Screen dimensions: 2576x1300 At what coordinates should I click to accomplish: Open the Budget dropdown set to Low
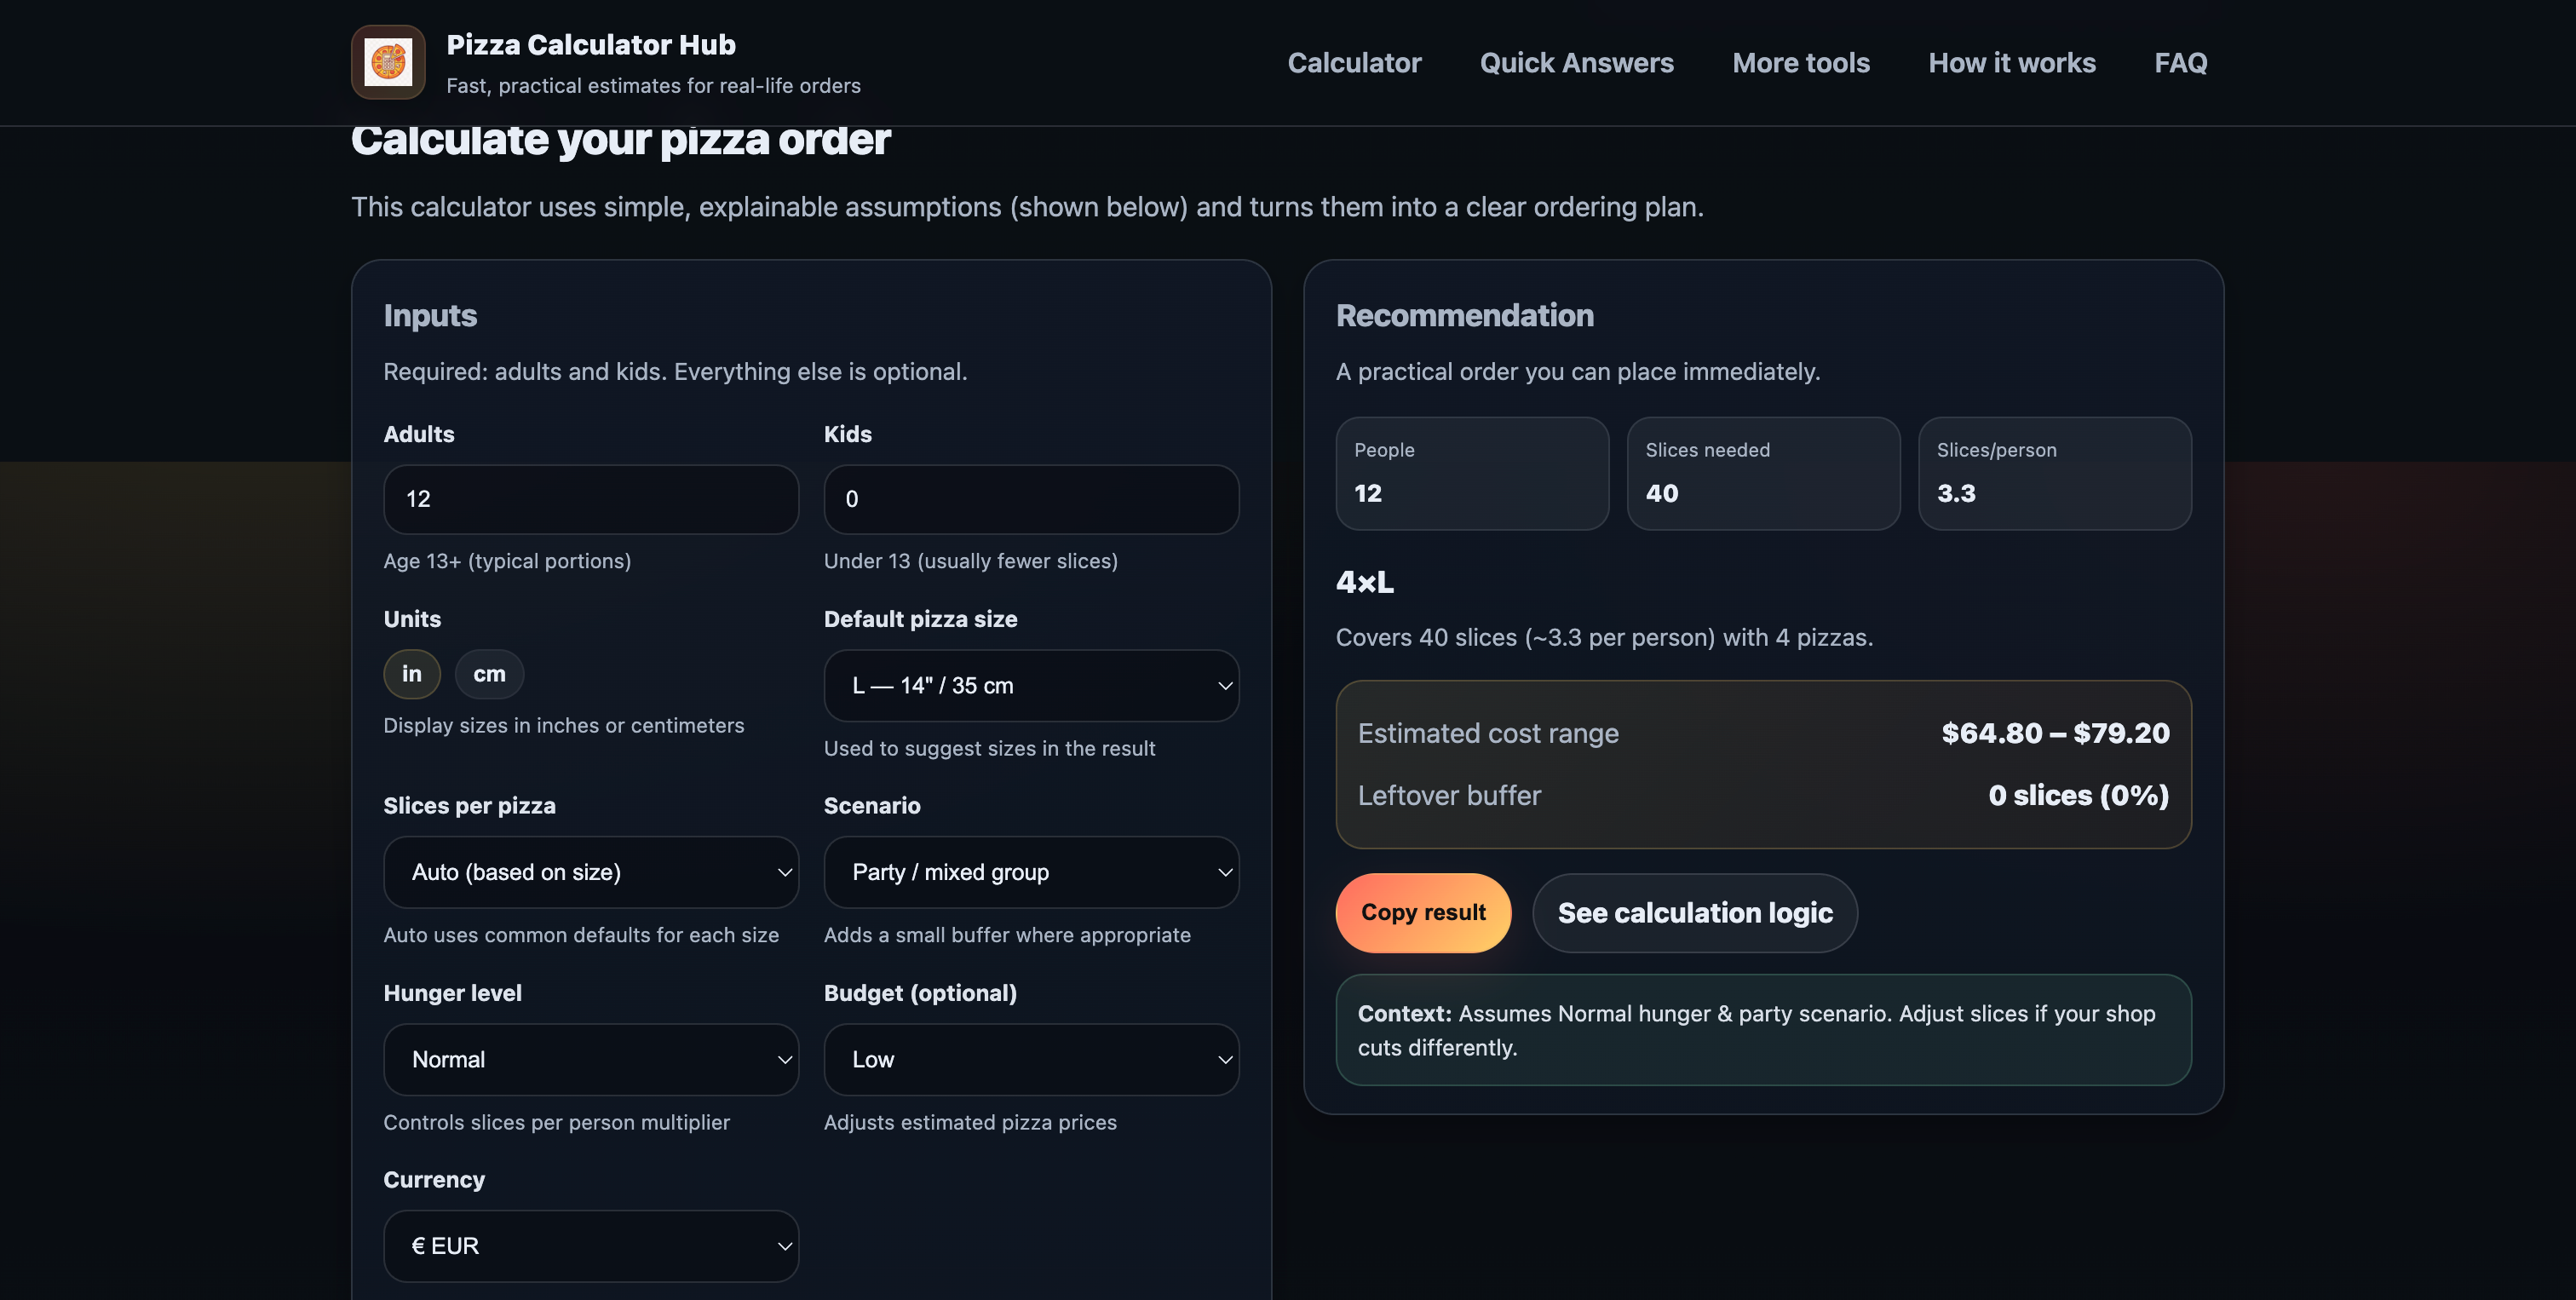click(1031, 1059)
